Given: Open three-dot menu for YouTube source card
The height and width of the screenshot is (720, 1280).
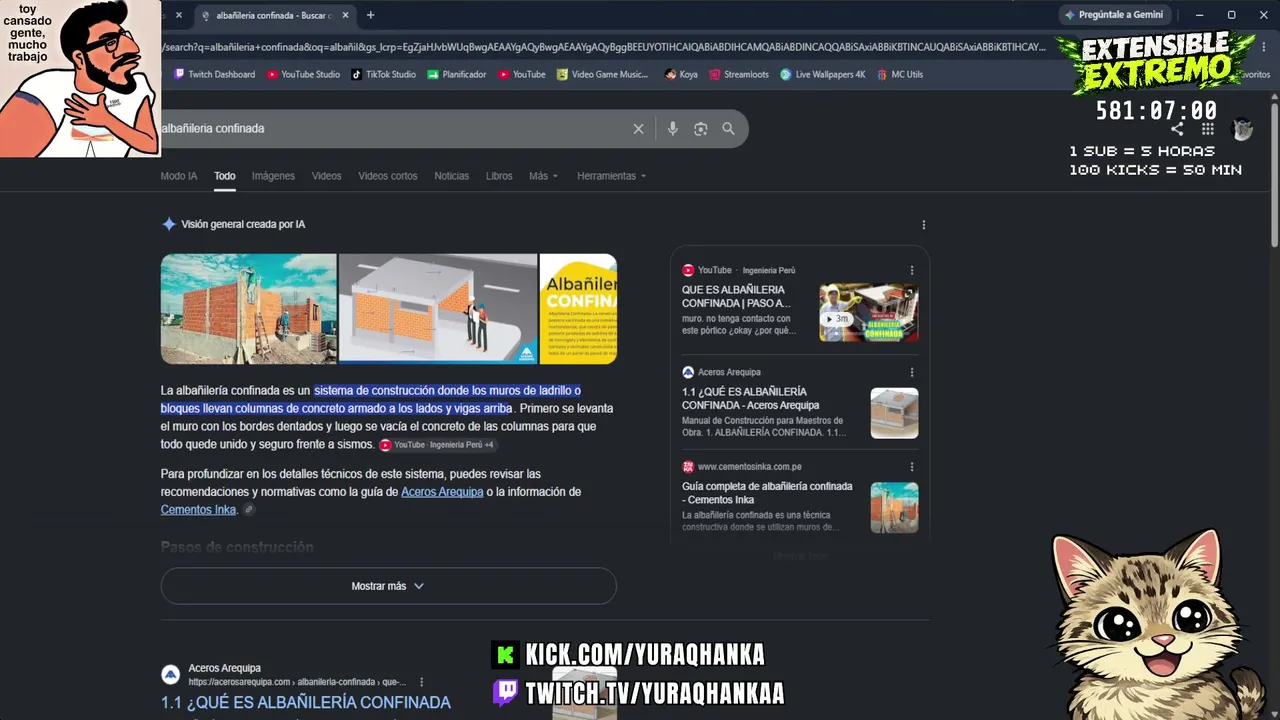Looking at the screenshot, I should click(912, 270).
